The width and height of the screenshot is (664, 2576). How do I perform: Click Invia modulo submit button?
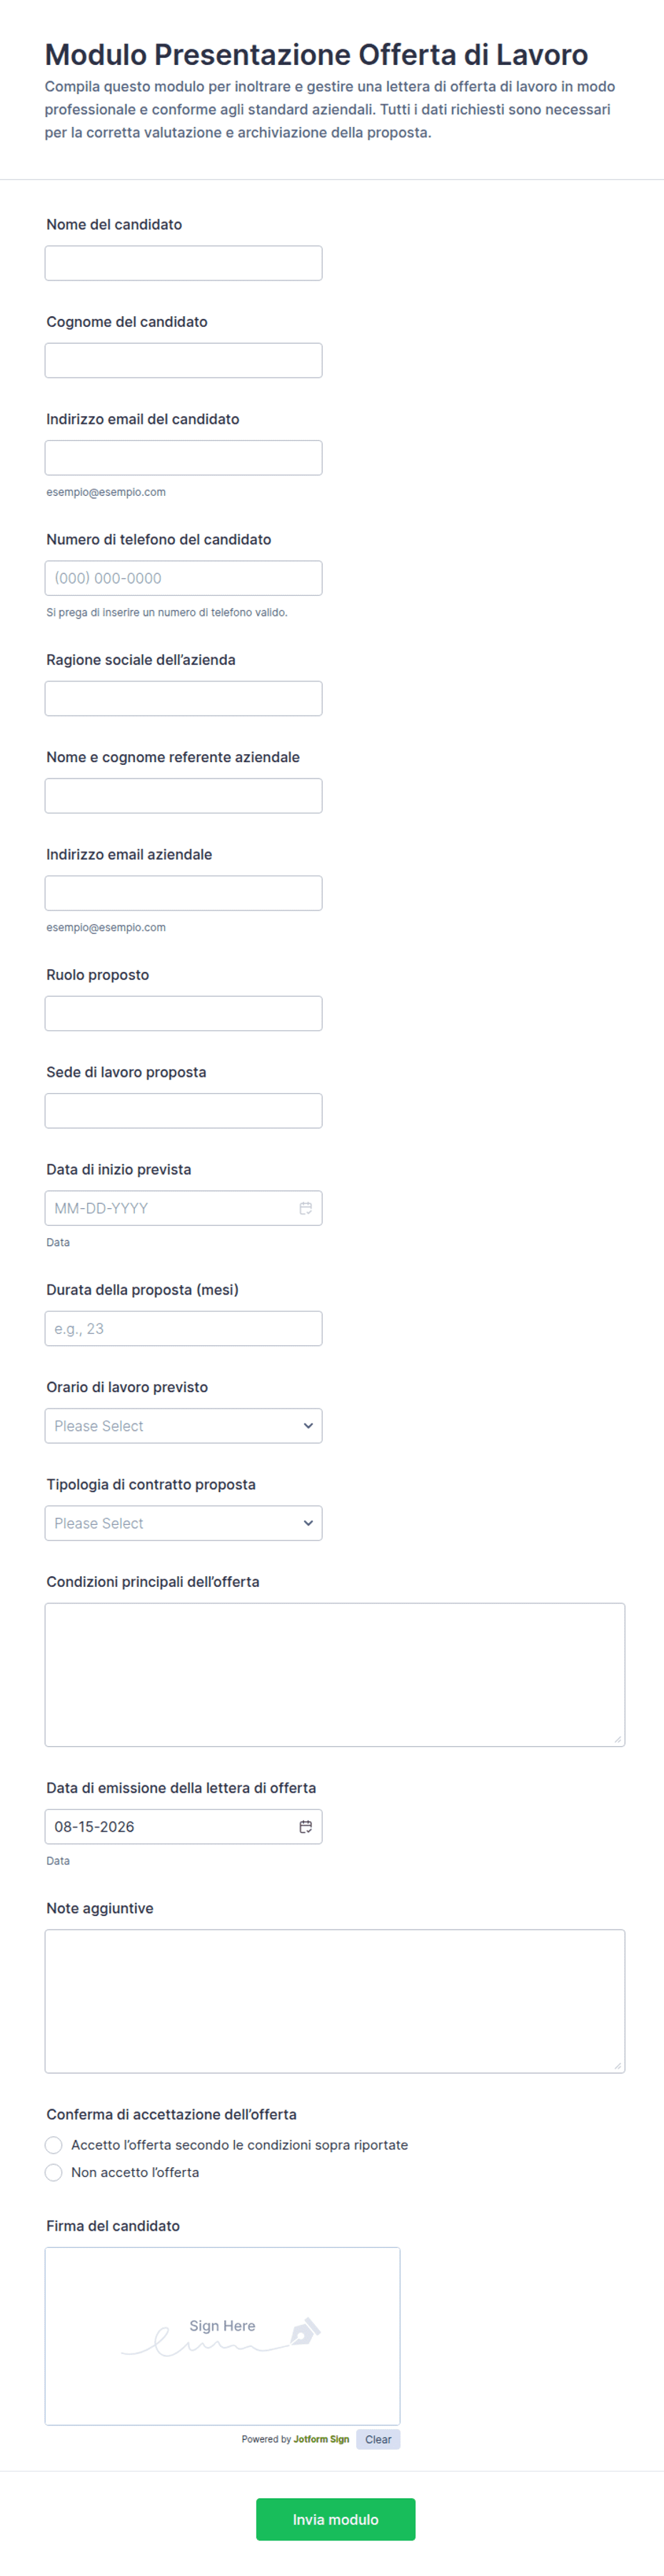(335, 2519)
